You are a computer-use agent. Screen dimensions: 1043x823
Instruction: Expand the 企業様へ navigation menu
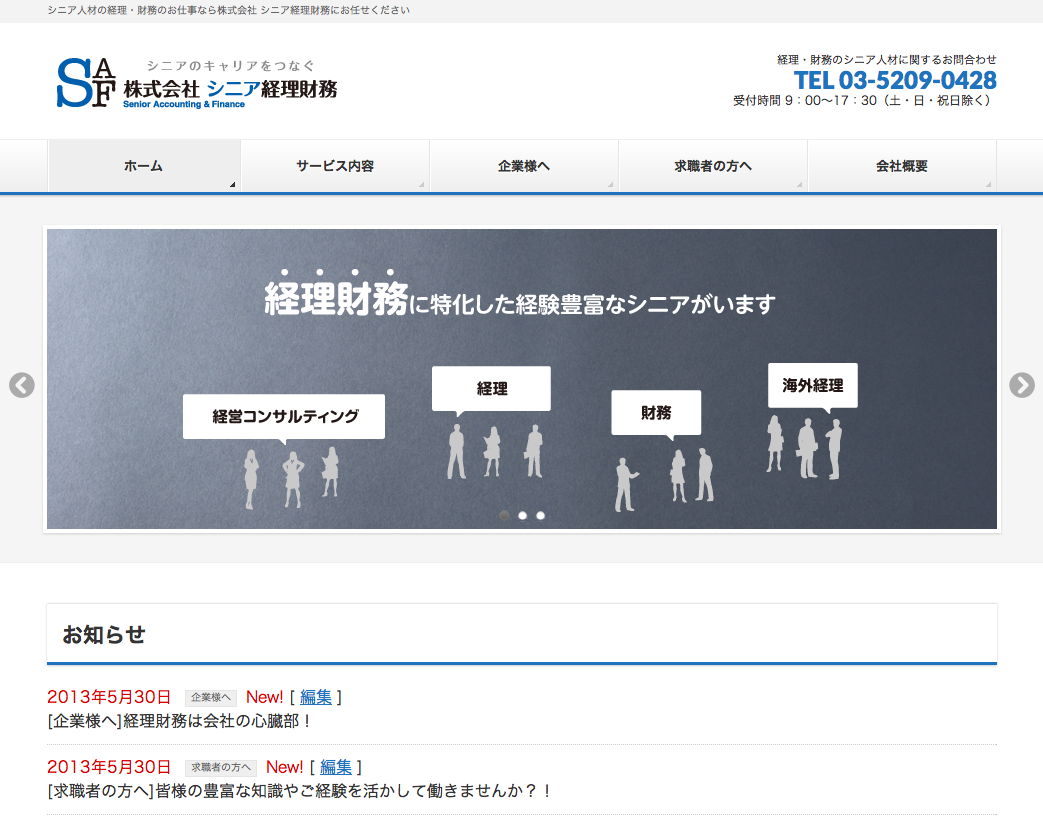(x=524, y=166)
